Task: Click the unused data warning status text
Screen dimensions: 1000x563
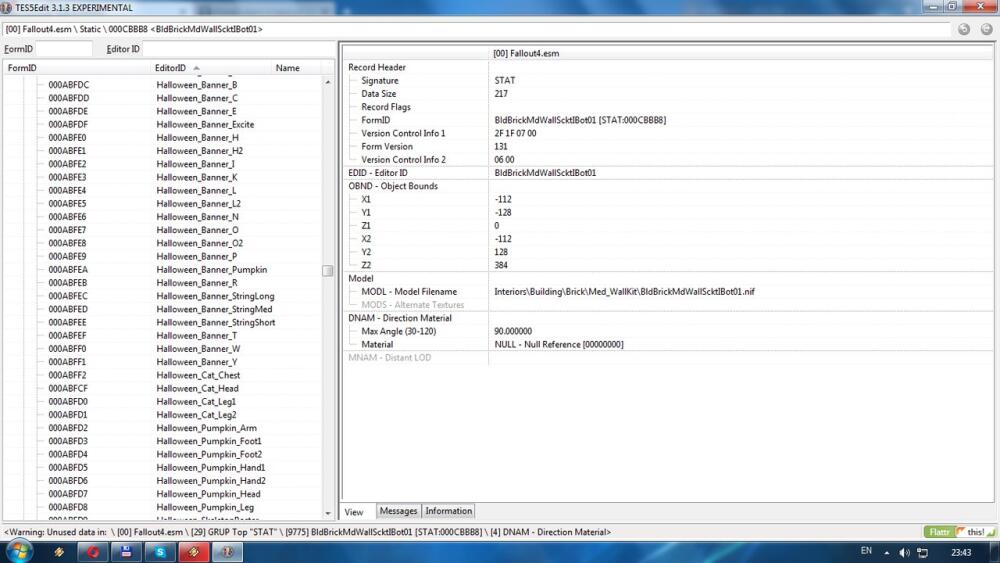Action: tap(307, 532)
